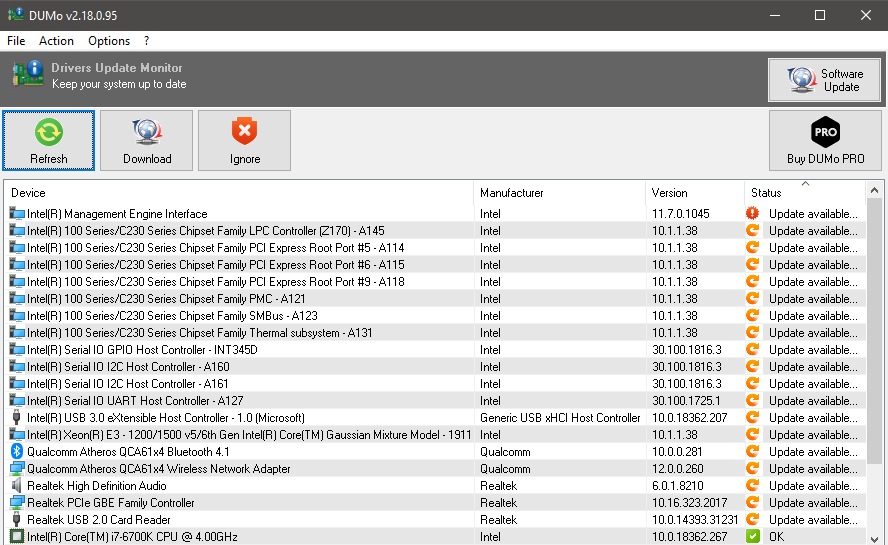Click Update available status of Wireless Network Adapter
888x545 pixels.
point(813,469)
